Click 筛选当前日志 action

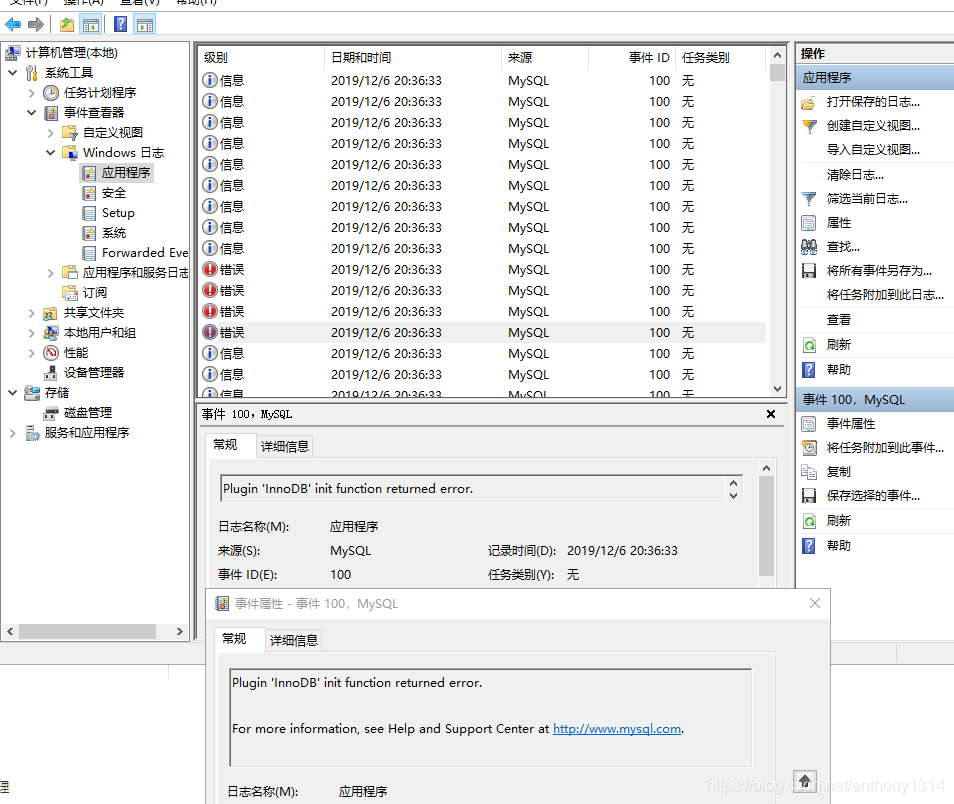(x=866, y=199)
